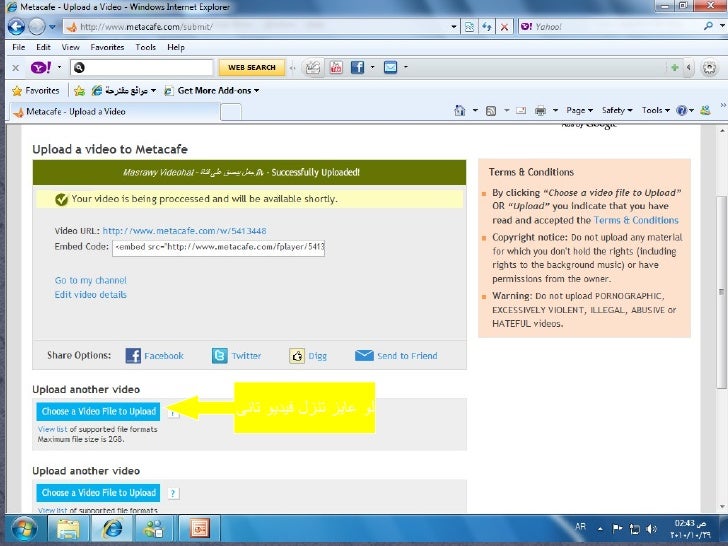
Task: Open Yahoo toolbar settings gear
Action: click(709, 68)
